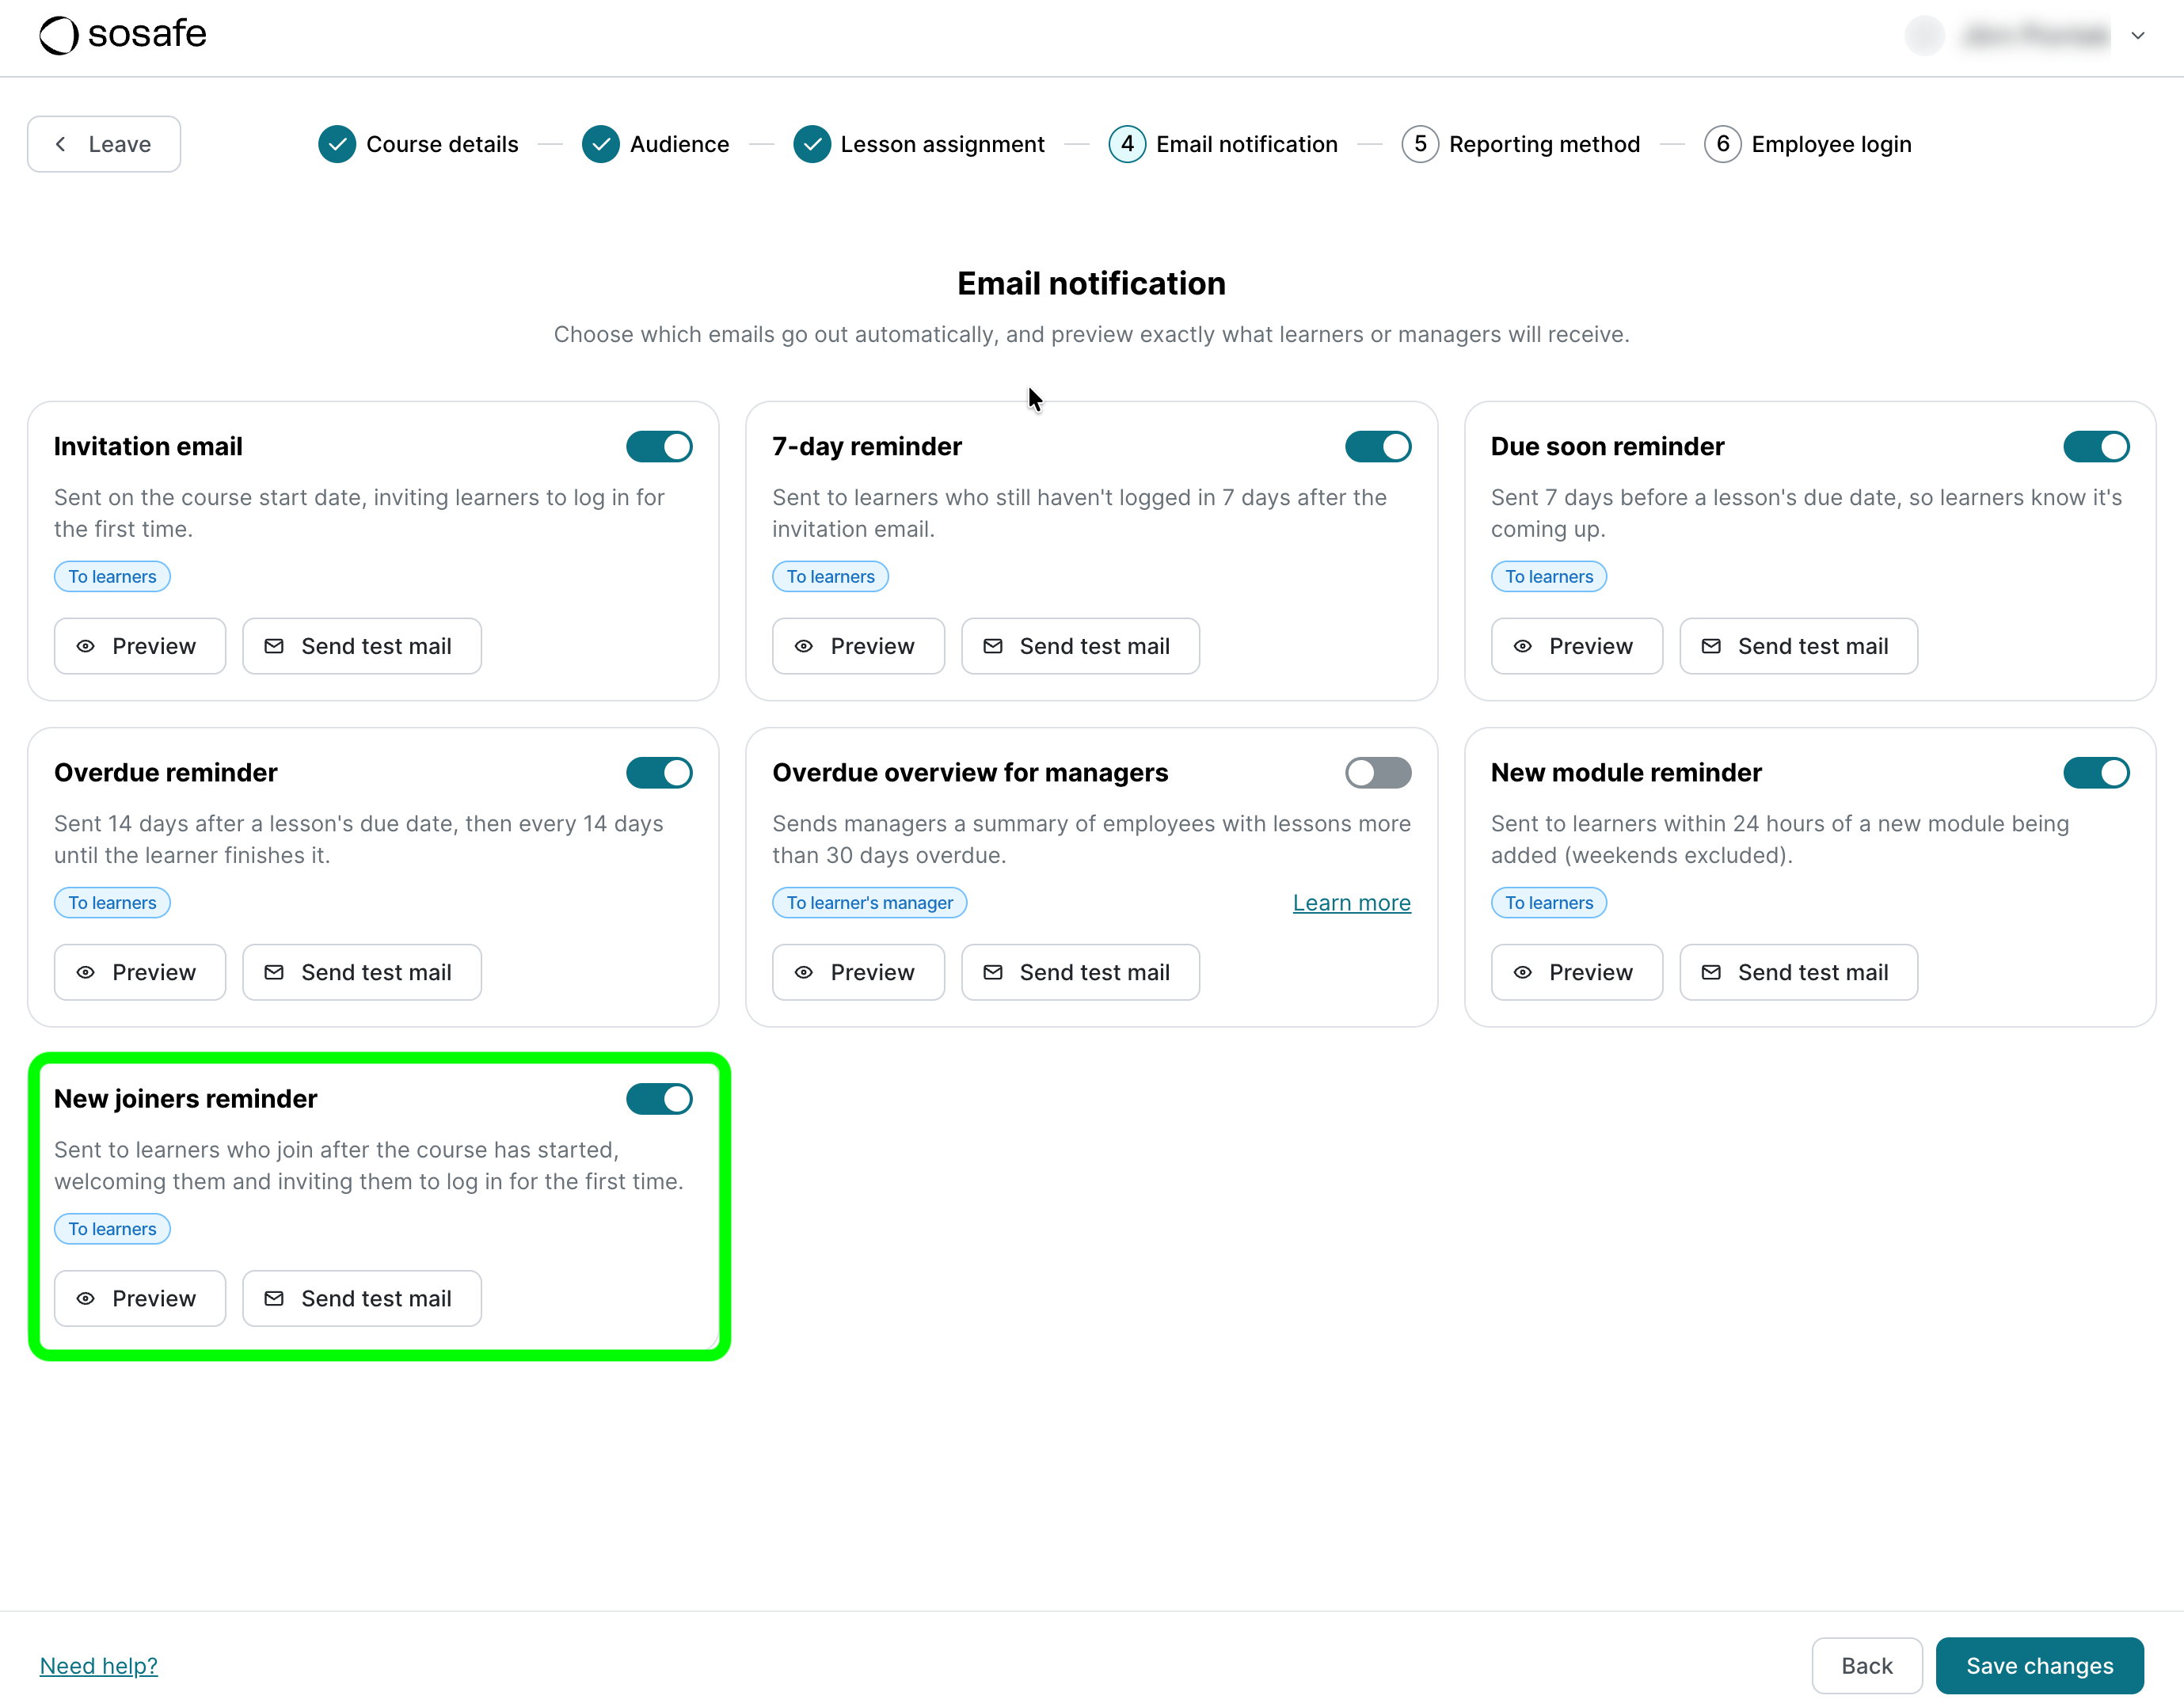Disable the New joiners reminder toggle
Screen dimensions: 2184x1707
[x=659, y=1098]
